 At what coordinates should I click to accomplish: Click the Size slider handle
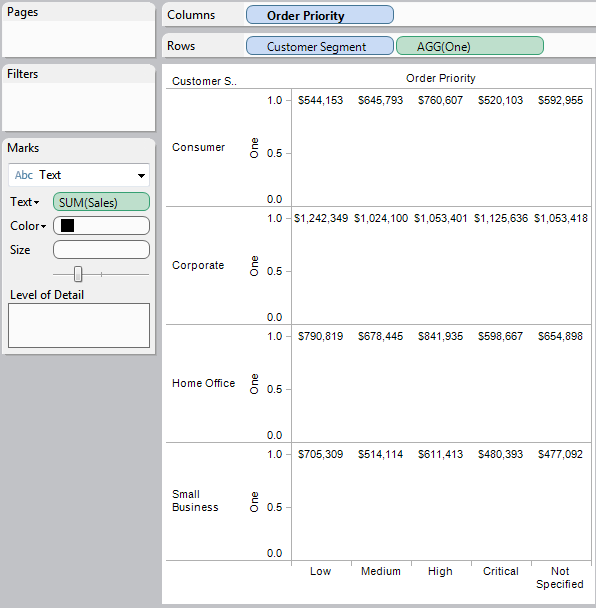point(78,274)
